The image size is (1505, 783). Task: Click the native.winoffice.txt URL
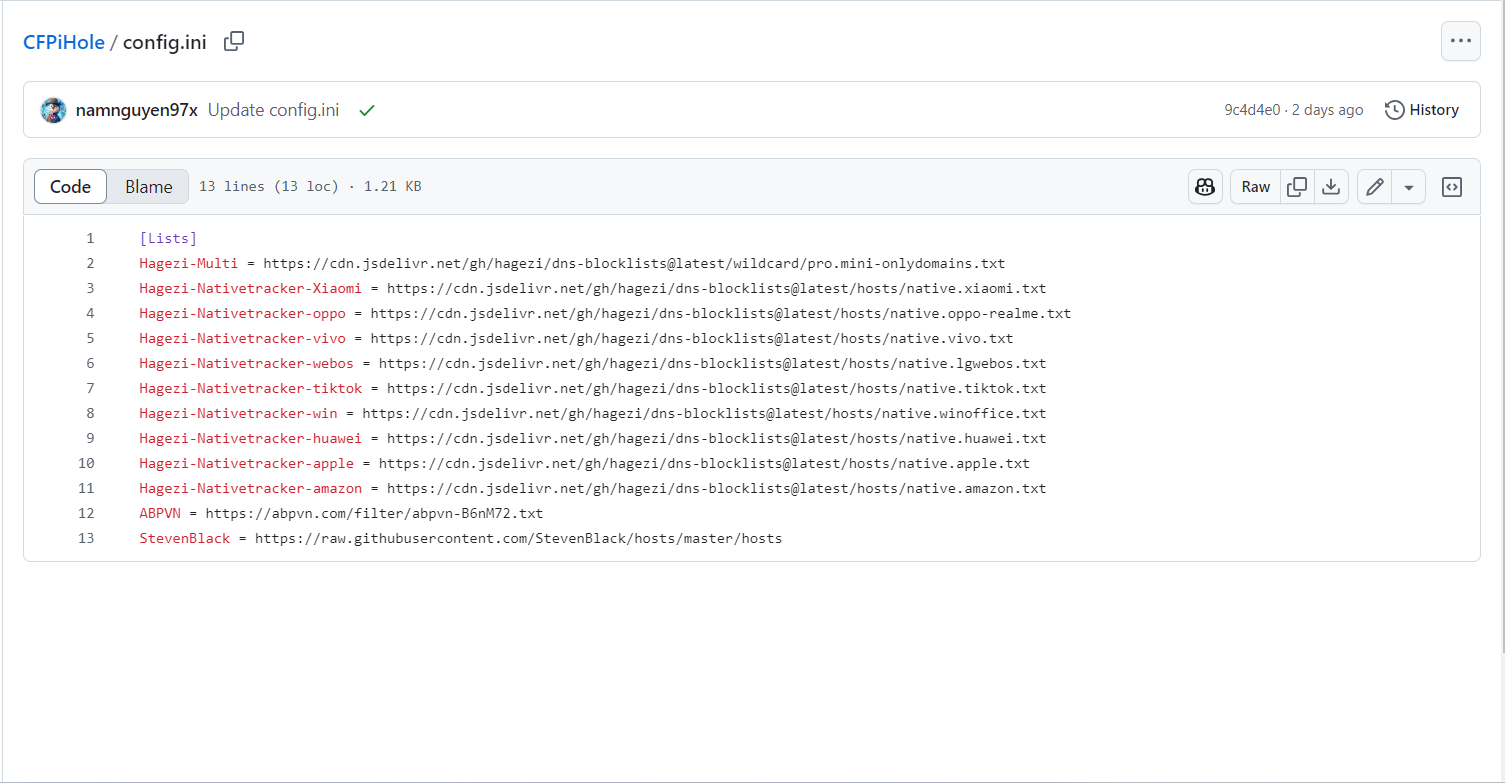pyautogui.click(x=704, y=413)
